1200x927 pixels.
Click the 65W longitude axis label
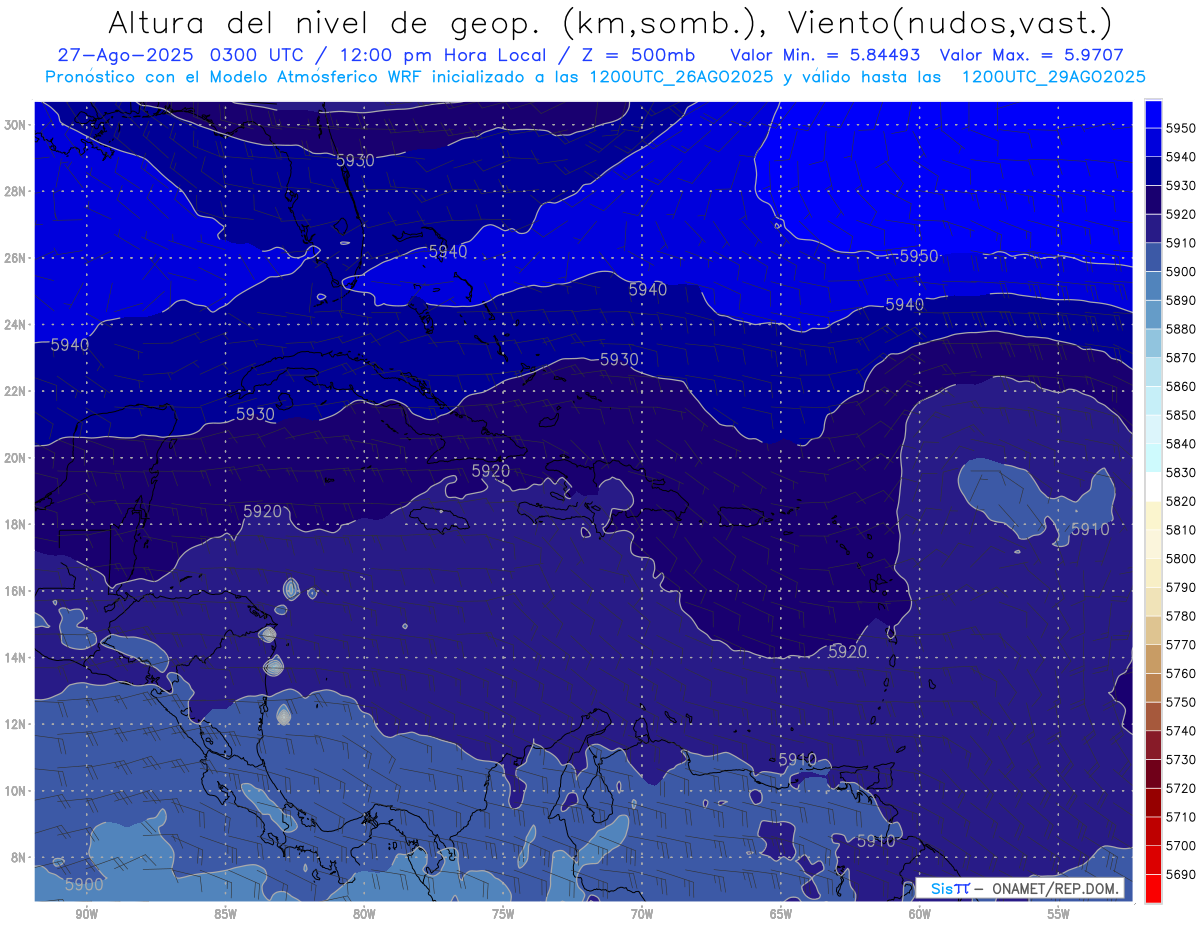click(x=781, y=914)
